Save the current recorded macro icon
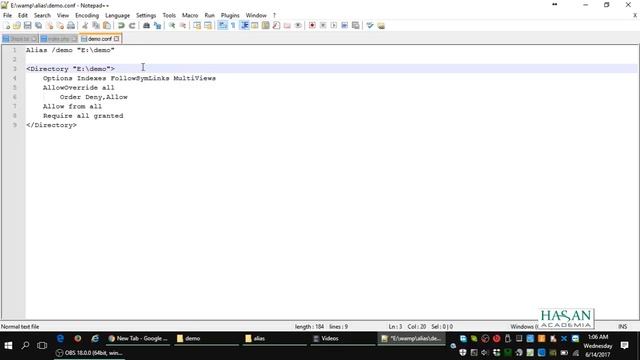 [x=356, y=26]
